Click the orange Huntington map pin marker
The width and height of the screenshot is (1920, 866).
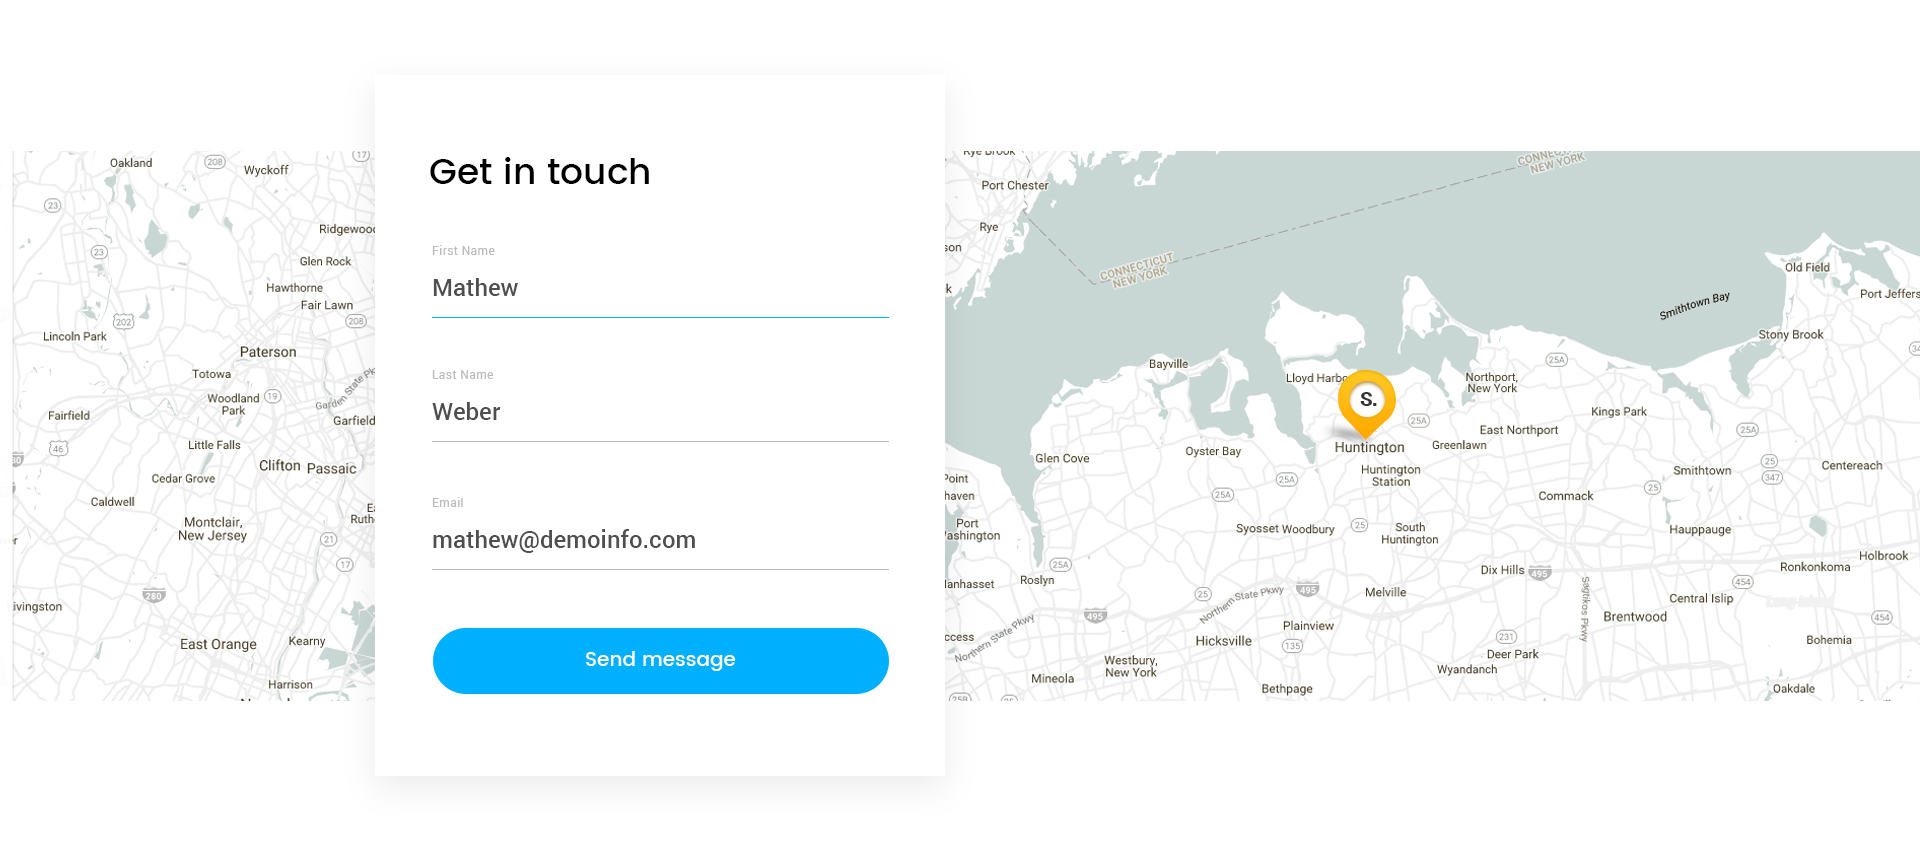pyautogui.click(x=1367, y=401)
